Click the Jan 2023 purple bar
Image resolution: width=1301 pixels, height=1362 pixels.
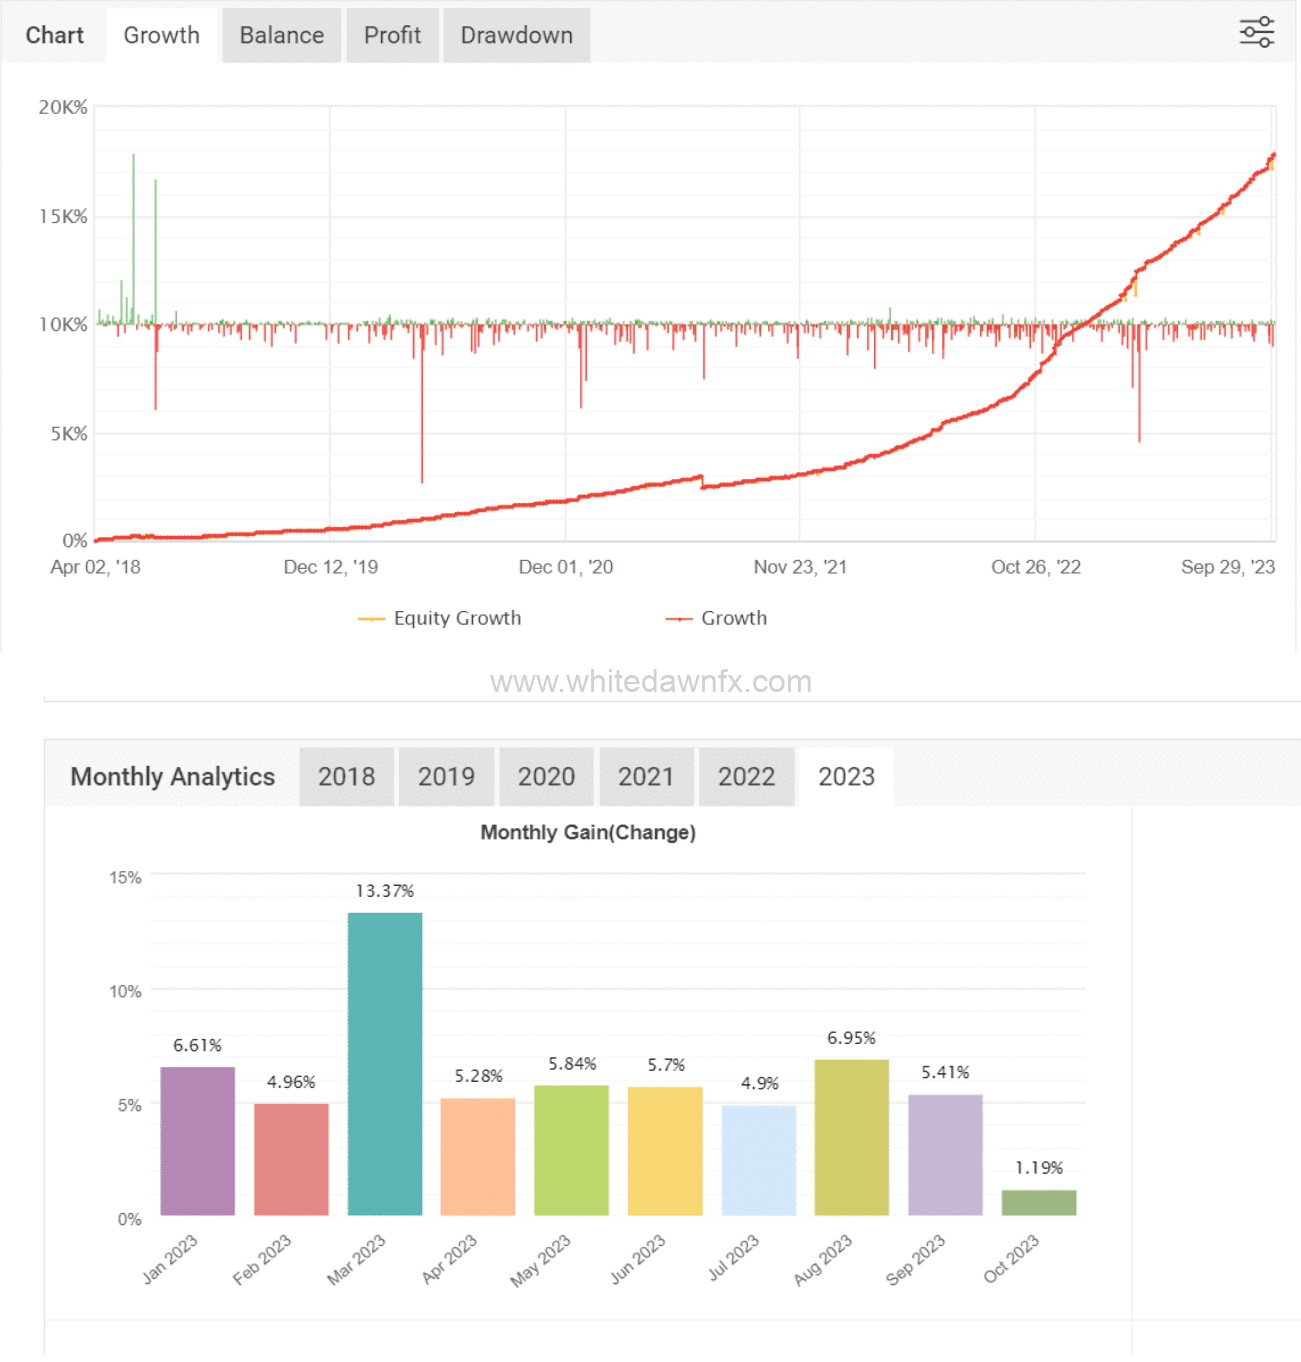tap(198, 1141)
